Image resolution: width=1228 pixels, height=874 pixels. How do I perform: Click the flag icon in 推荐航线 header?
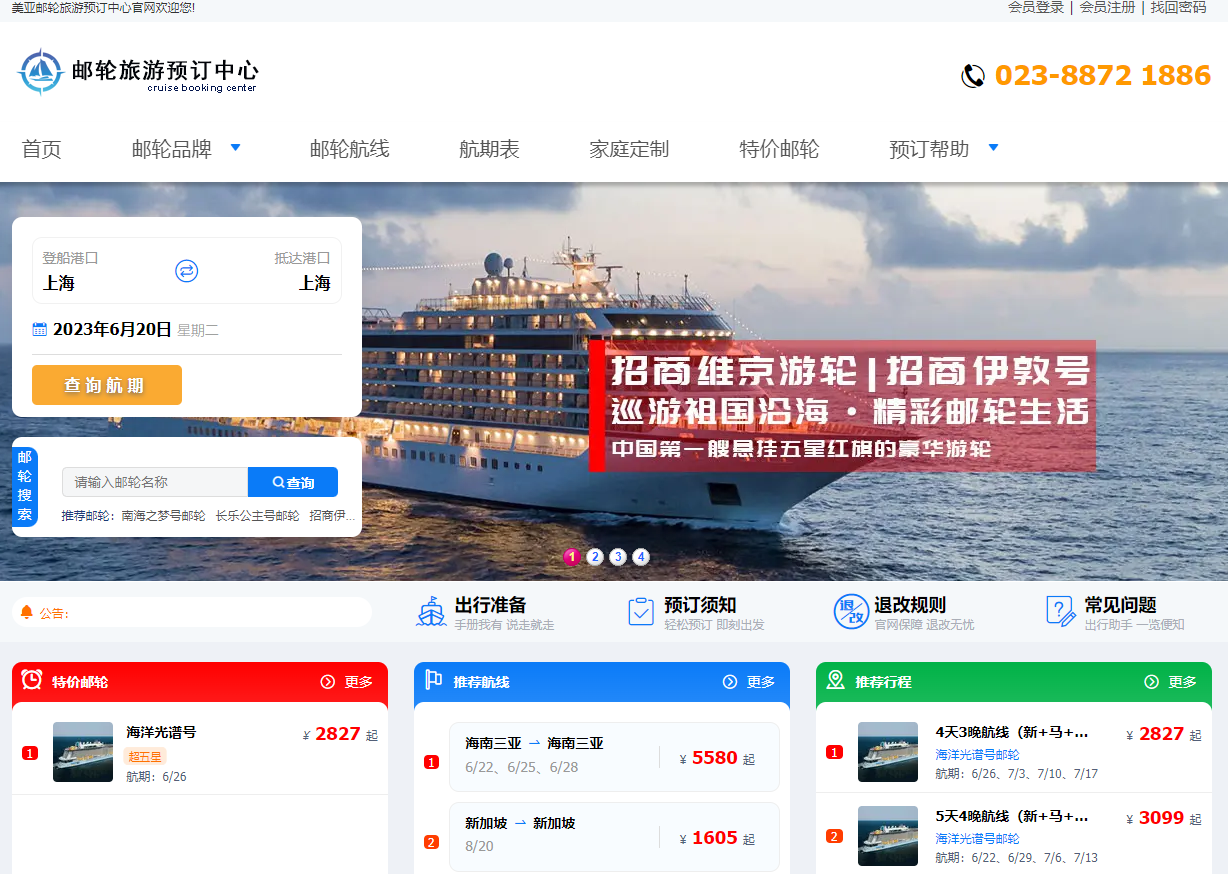[433, 680]
